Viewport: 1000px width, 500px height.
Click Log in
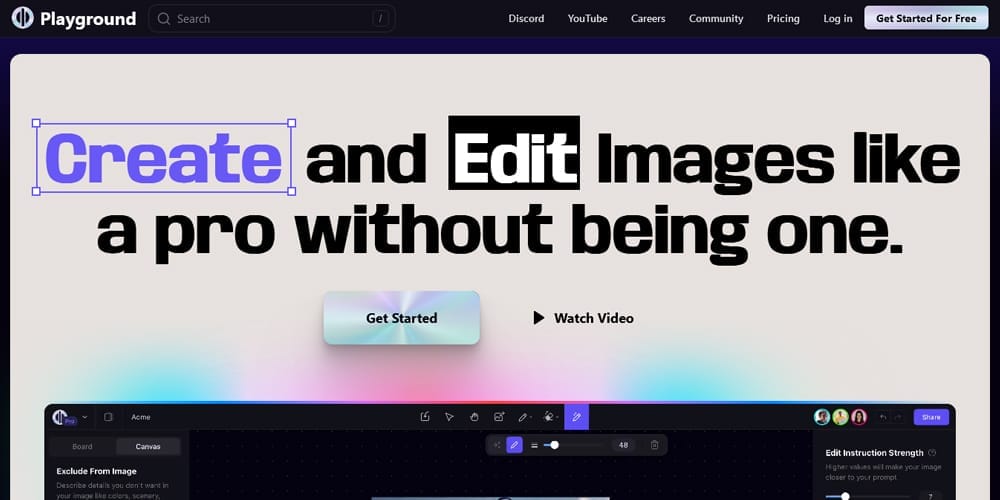click(837, 18)
